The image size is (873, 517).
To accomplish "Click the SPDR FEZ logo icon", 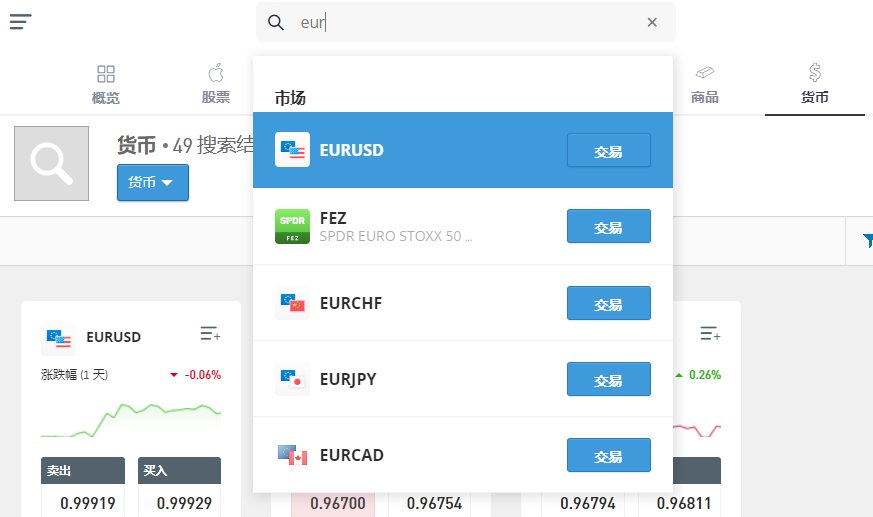I will tap(292, 227).
